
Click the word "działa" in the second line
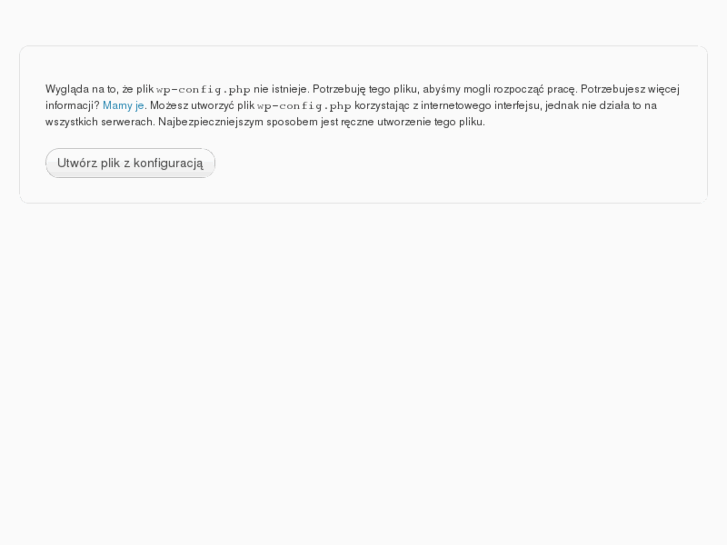tap(614, 105)
